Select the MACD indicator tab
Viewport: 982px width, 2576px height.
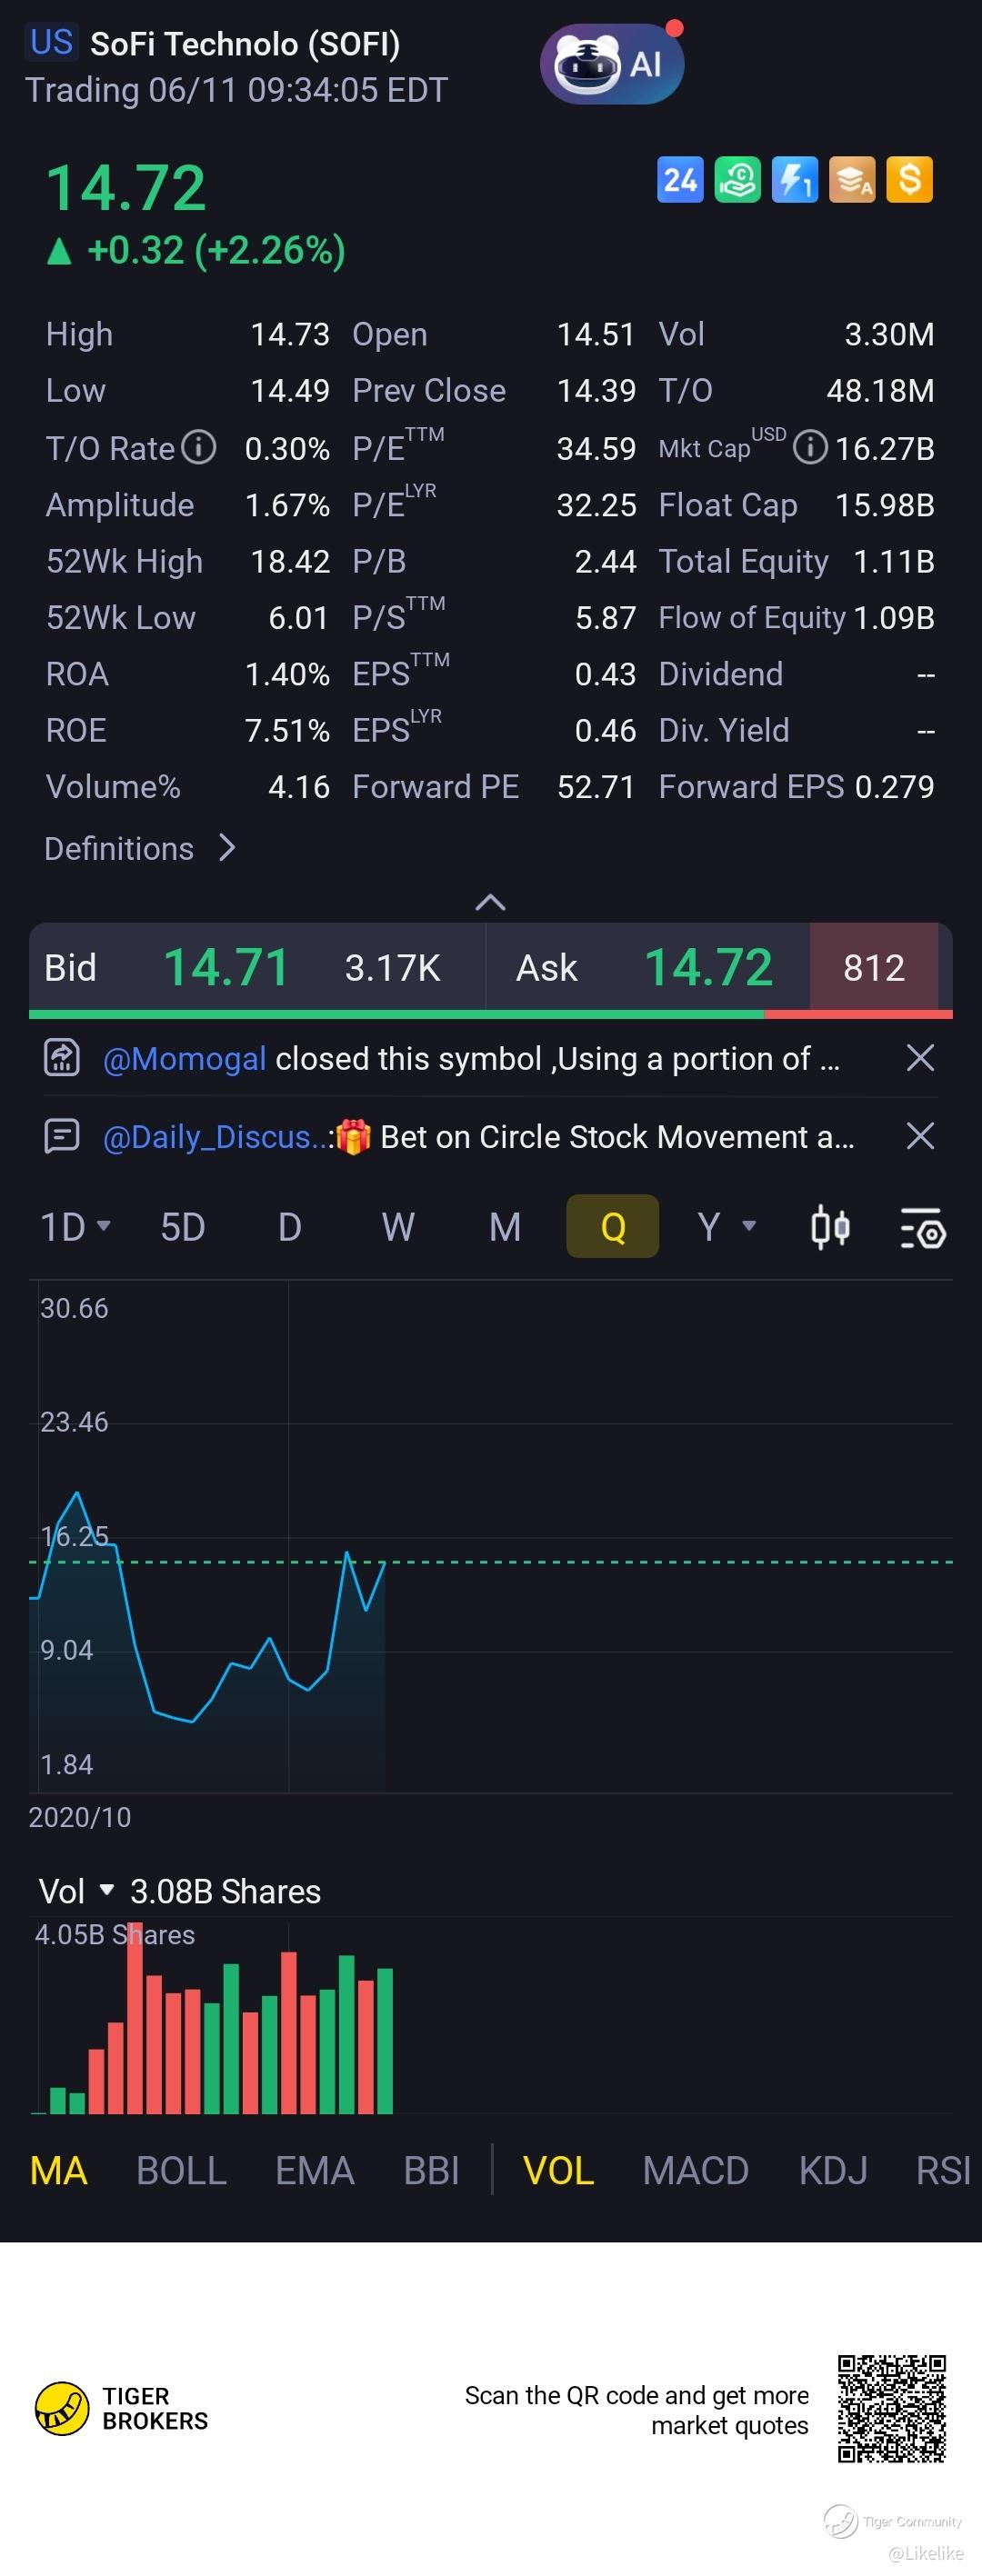(695, 2171)
